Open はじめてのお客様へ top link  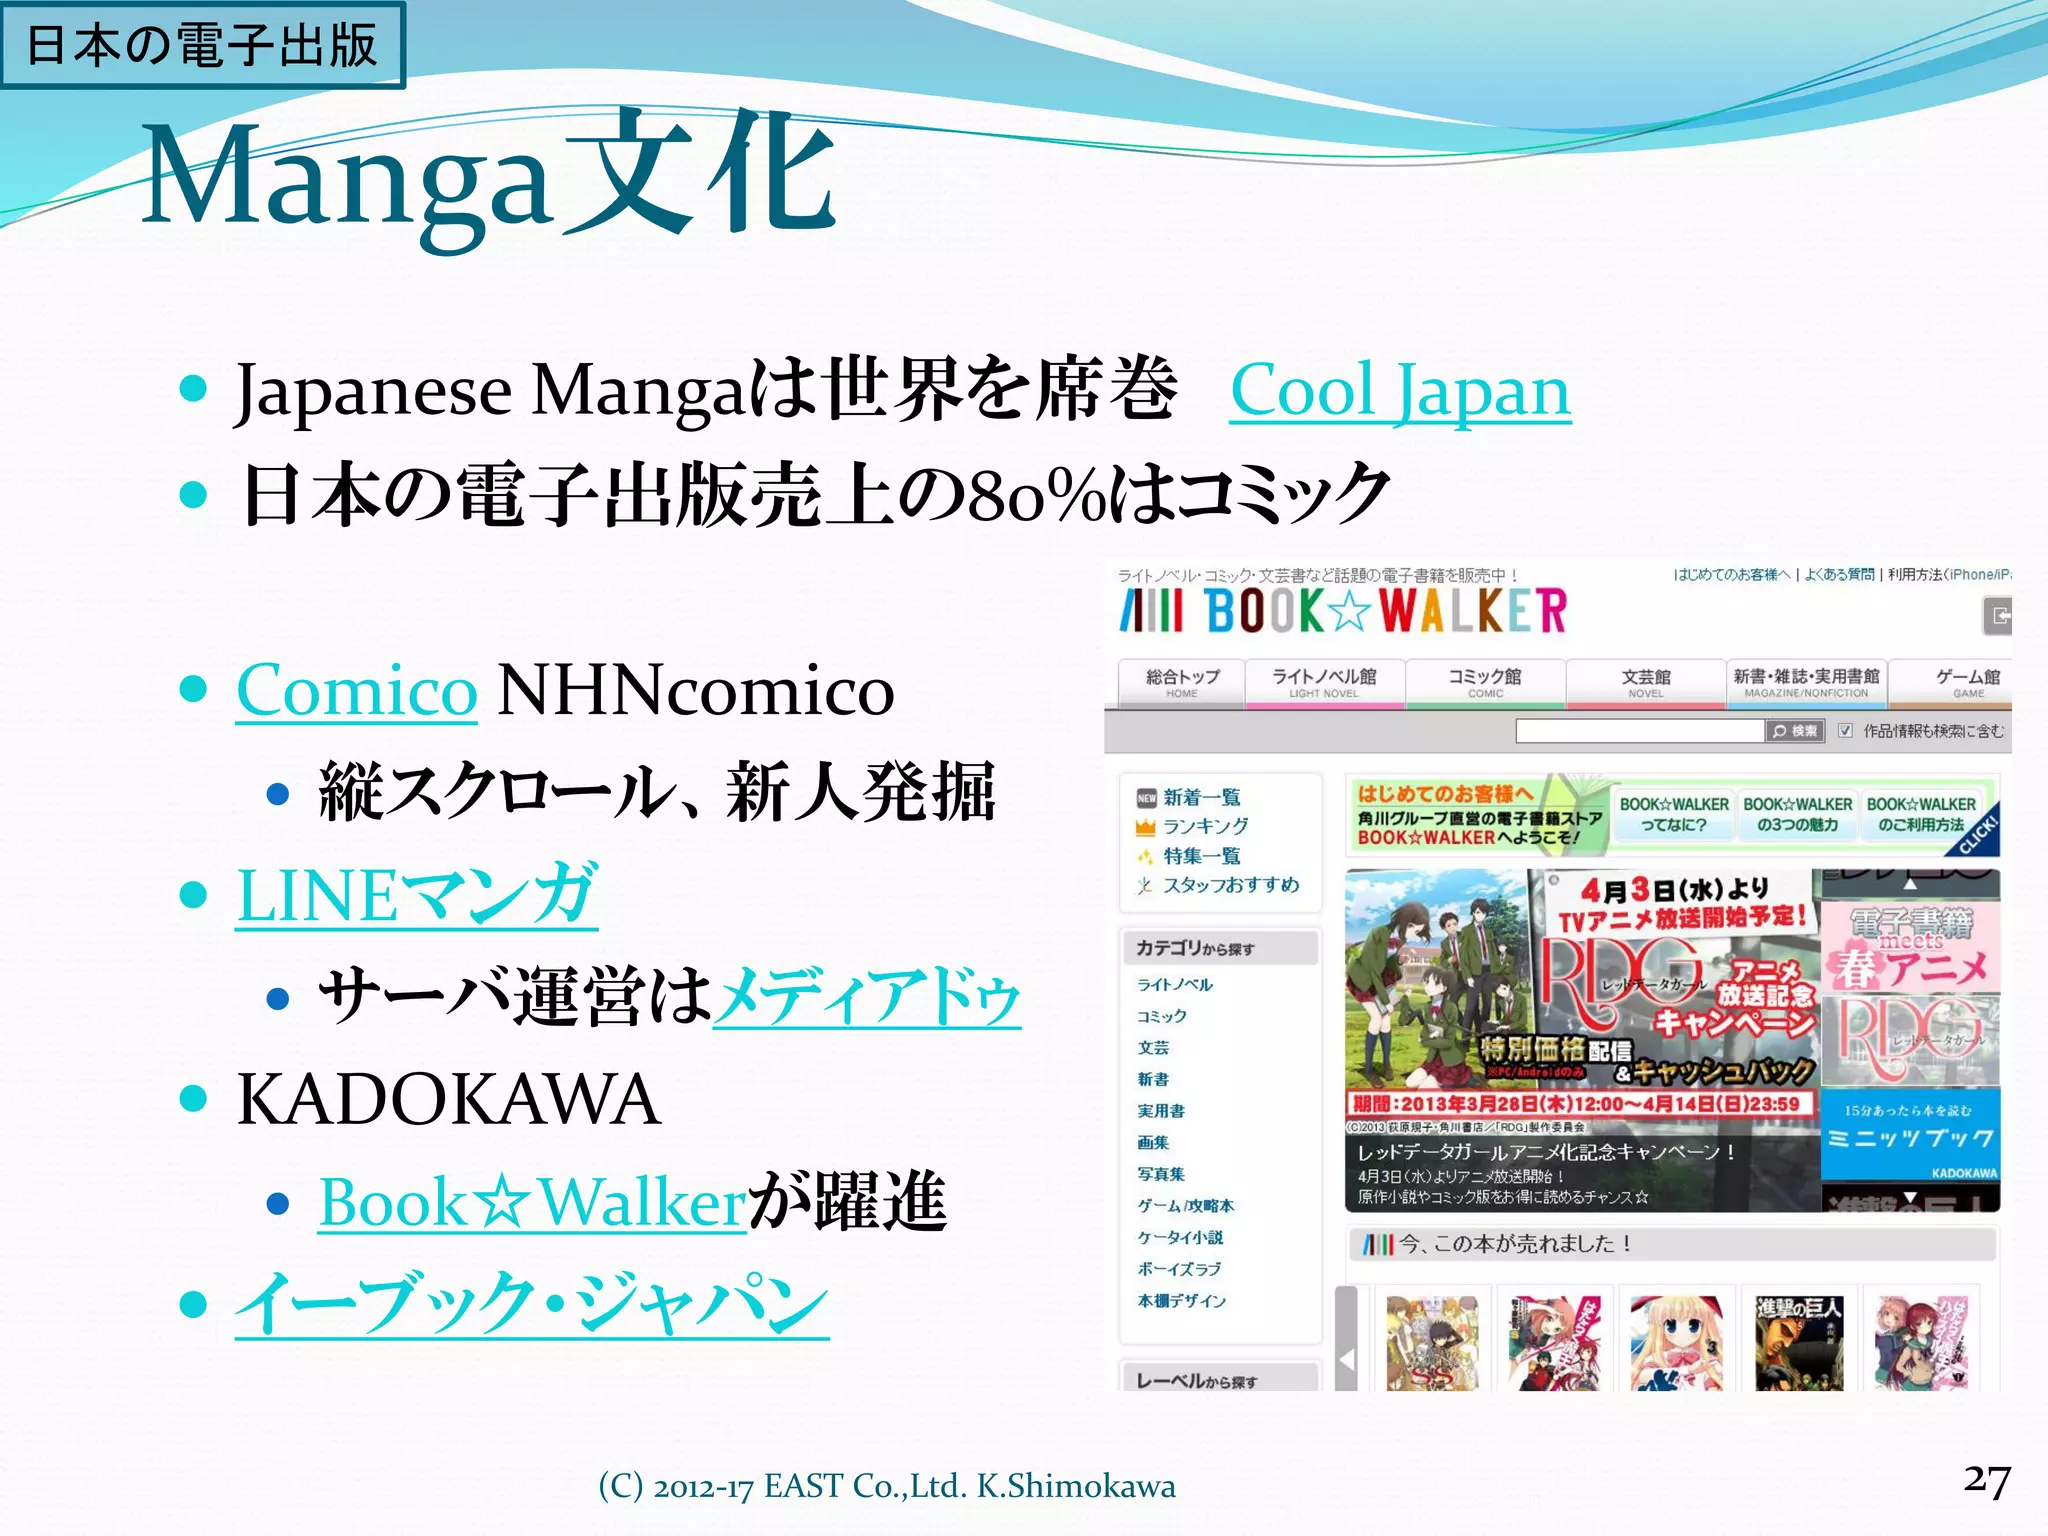(1732, 575)
